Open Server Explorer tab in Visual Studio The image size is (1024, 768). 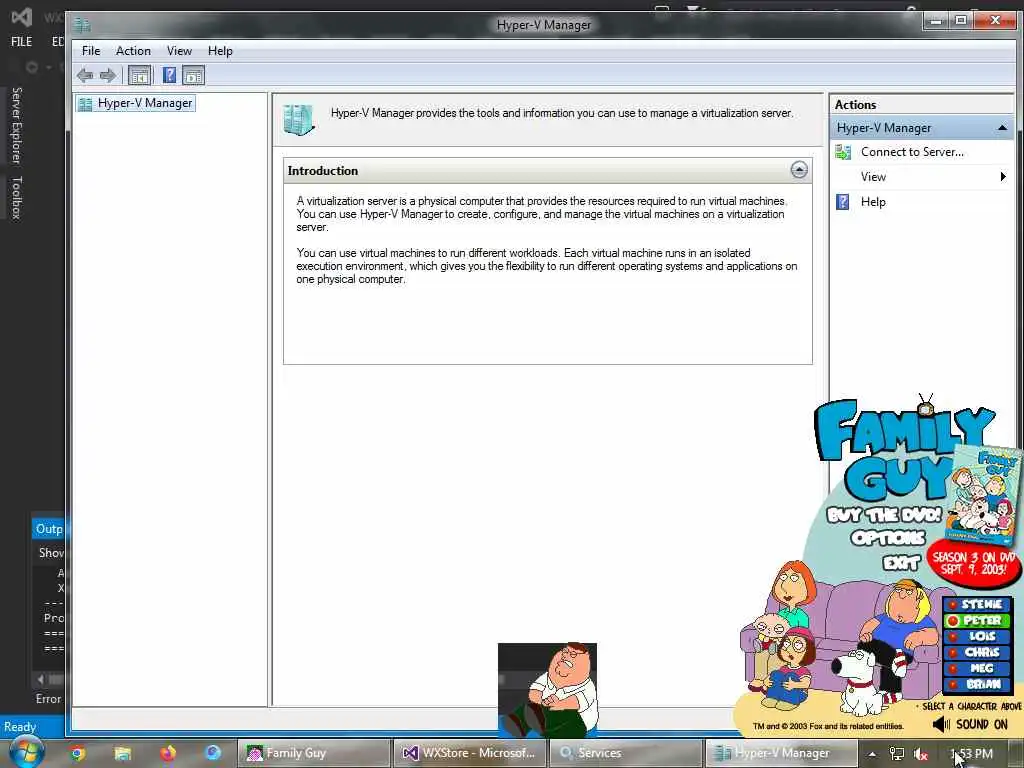(x=17, y=125)
